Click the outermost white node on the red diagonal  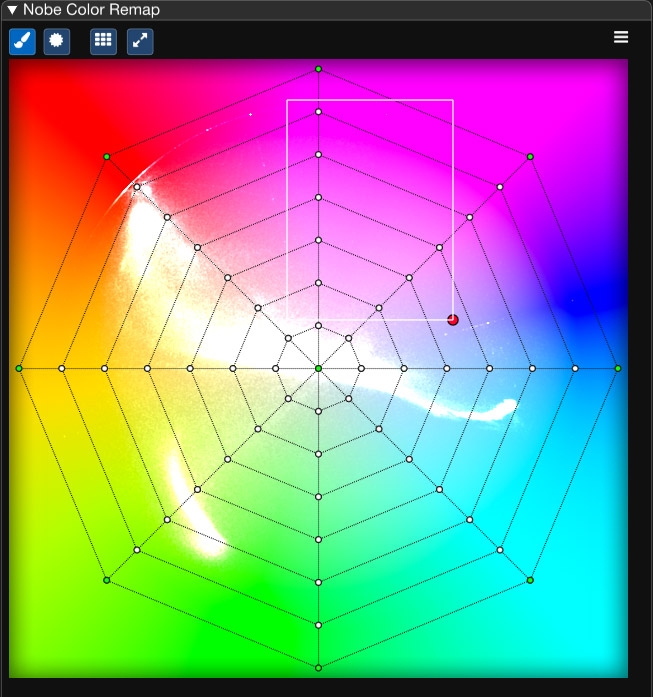(x=137, y=187)
